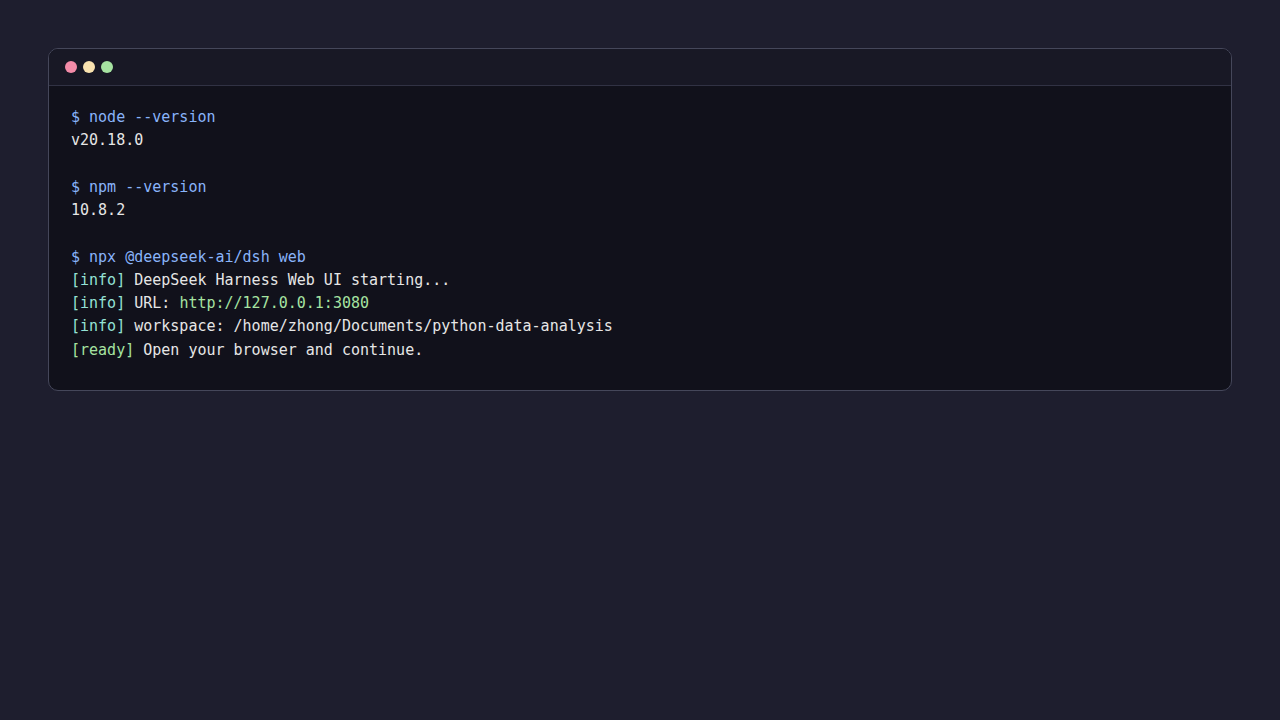Click the "$ npm --version" command line
This screenshot has height=720, width=1280.
pyautogui.click(x=139, y=187)
